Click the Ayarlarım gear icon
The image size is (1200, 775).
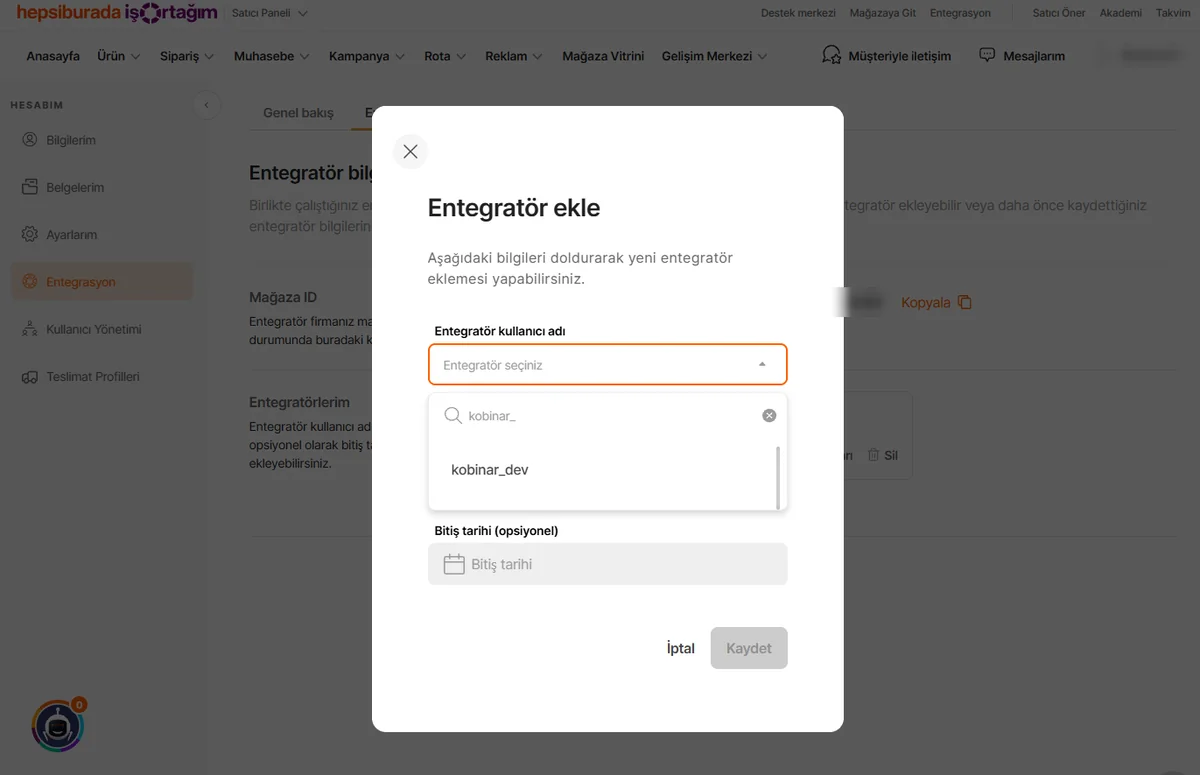point(29,234)
